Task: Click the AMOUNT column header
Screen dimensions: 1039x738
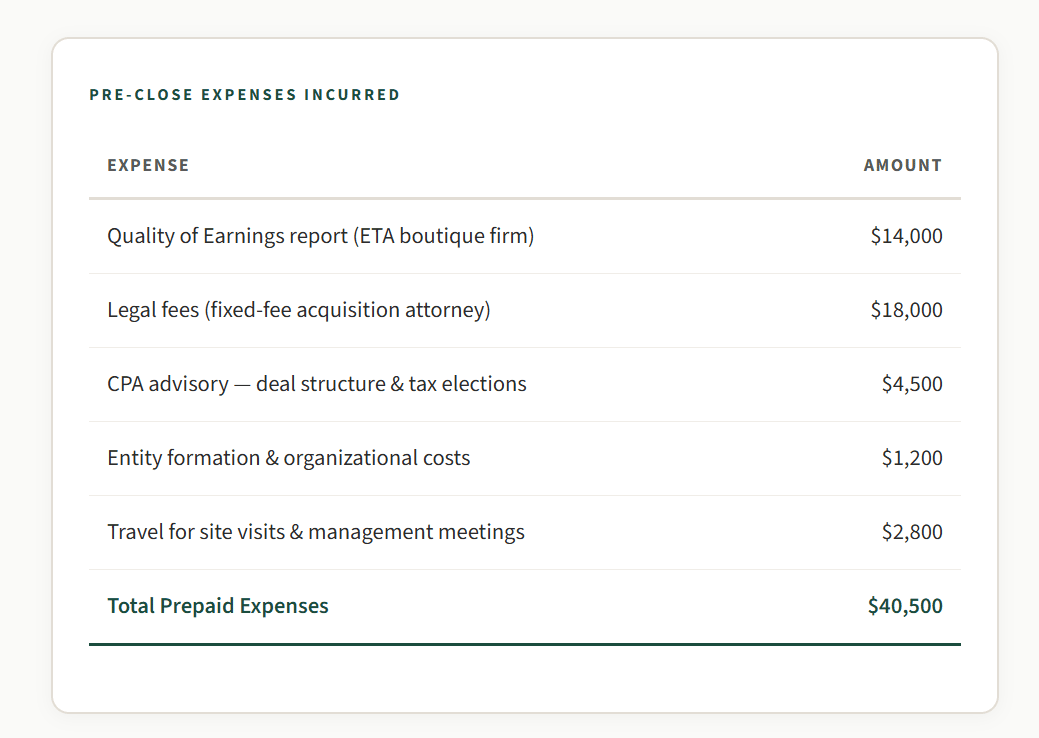Action: coord(902,166)
